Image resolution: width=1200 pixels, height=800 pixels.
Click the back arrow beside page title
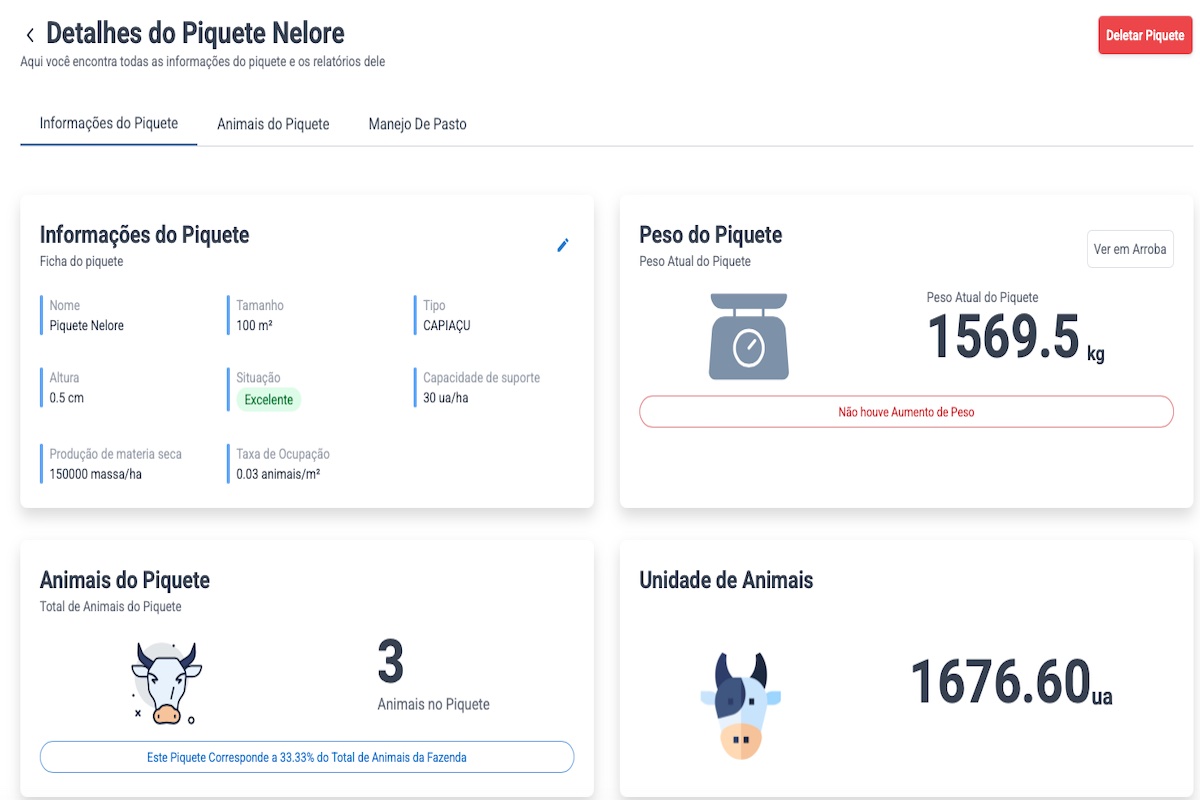tap(30, 35)
